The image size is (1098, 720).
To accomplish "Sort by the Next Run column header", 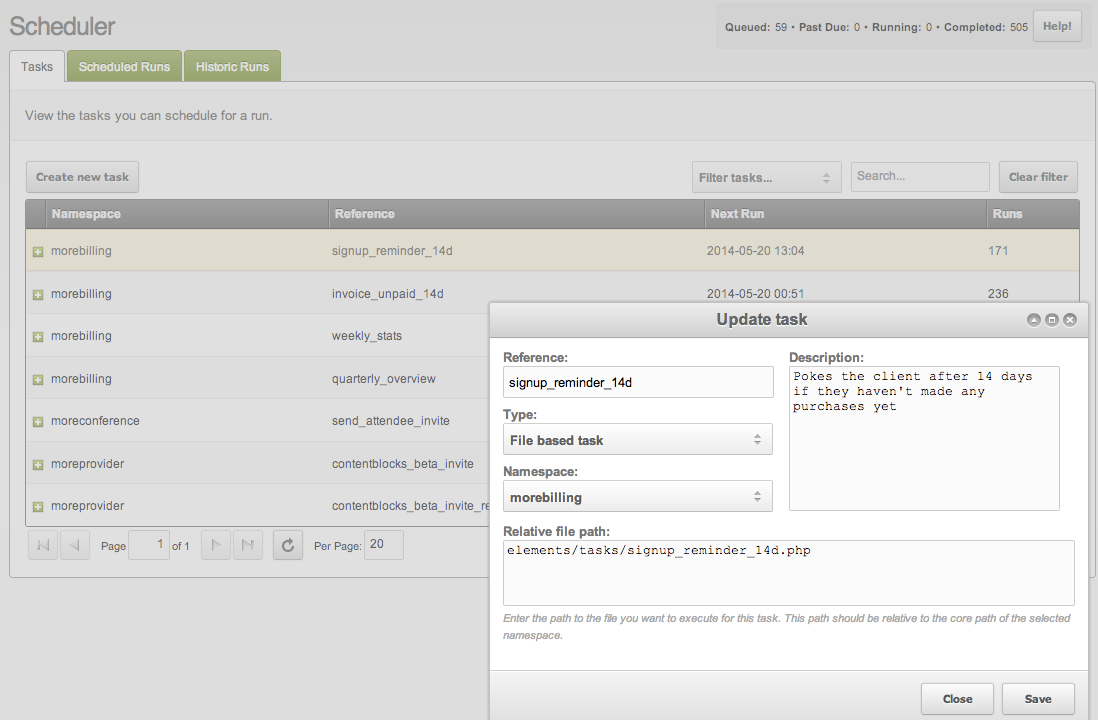I will click(x=846, y=214).
